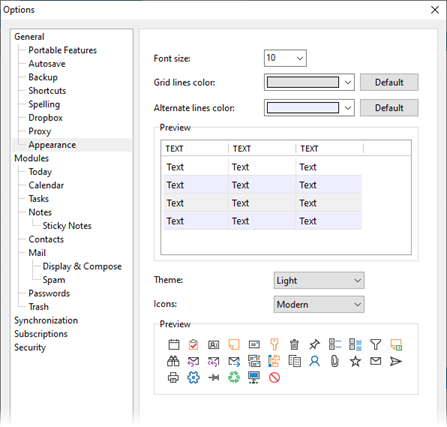Select the Appearance tree item

click(x=52, y=145)
